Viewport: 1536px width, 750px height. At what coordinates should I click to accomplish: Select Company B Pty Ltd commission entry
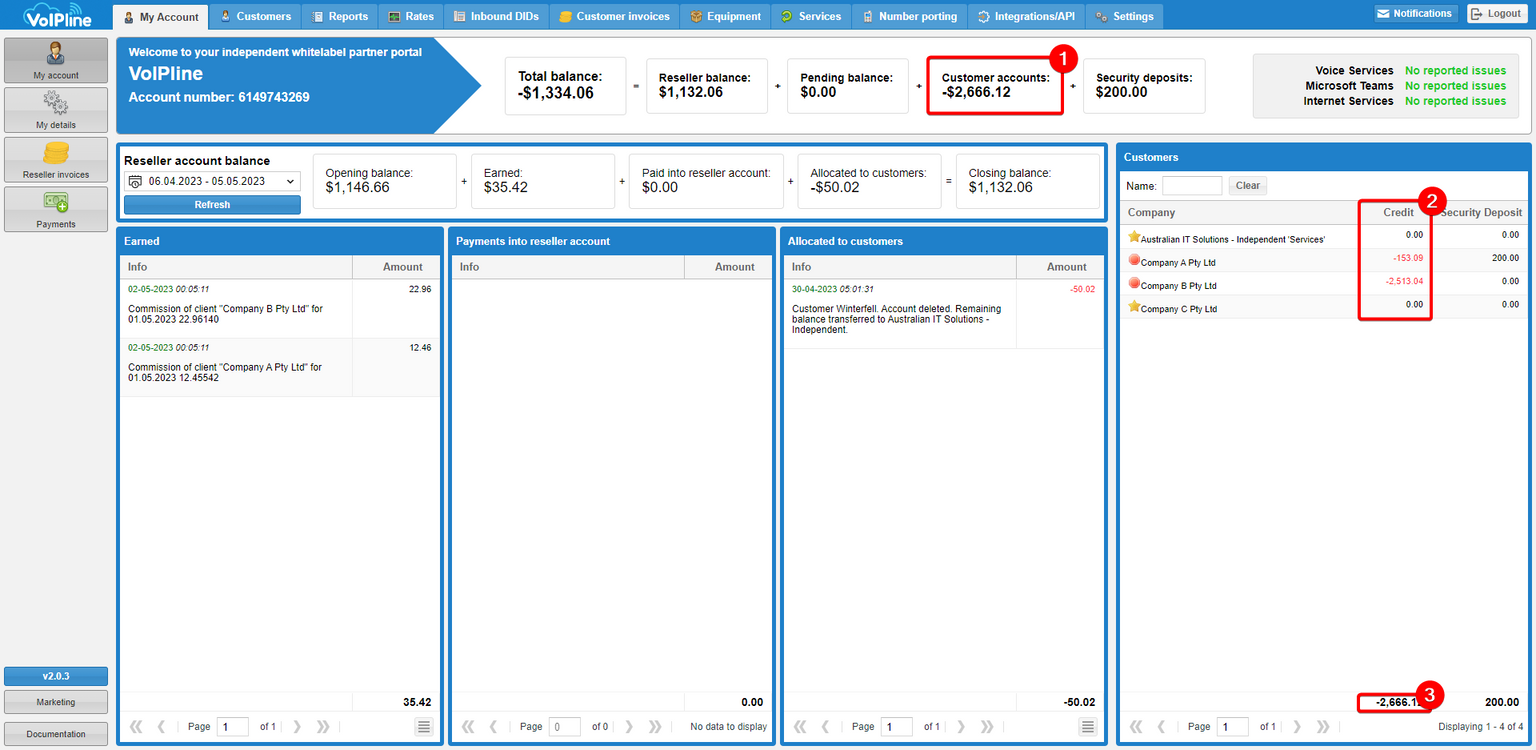[280, 308]
